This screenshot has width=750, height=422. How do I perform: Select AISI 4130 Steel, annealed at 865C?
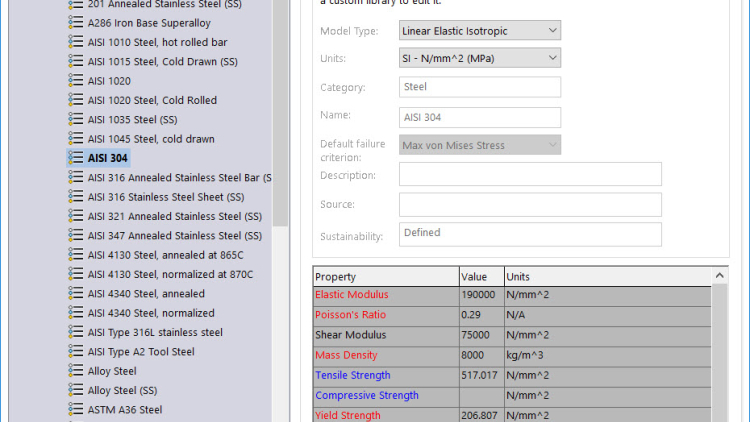pyautogui.click(x=165, y=255)
